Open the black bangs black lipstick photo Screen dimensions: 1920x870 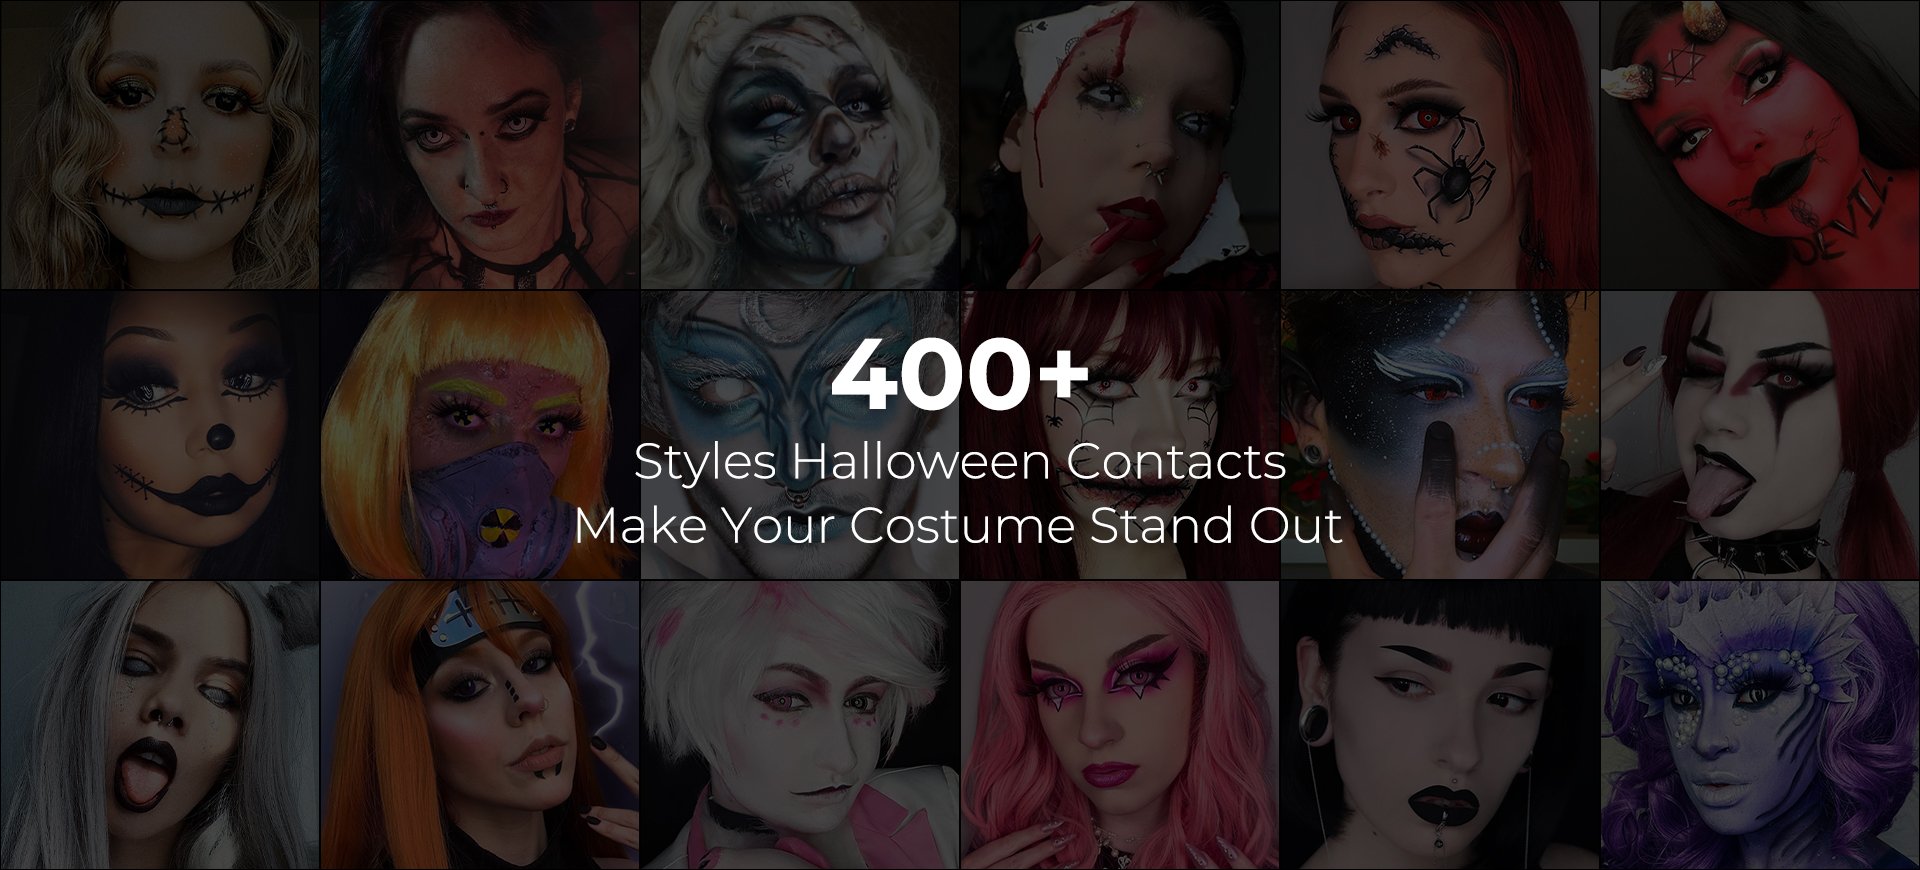(x=1440, y=726)
